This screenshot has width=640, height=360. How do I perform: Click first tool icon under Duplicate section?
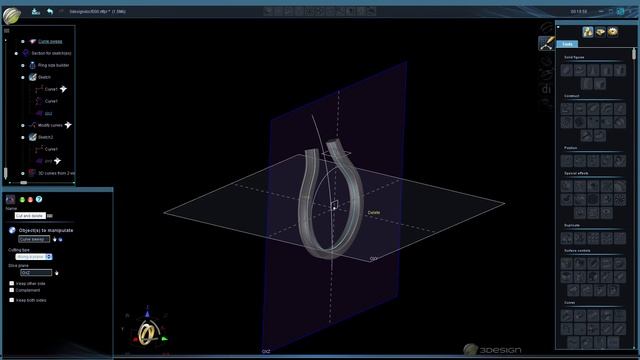[x=567, y=238]
